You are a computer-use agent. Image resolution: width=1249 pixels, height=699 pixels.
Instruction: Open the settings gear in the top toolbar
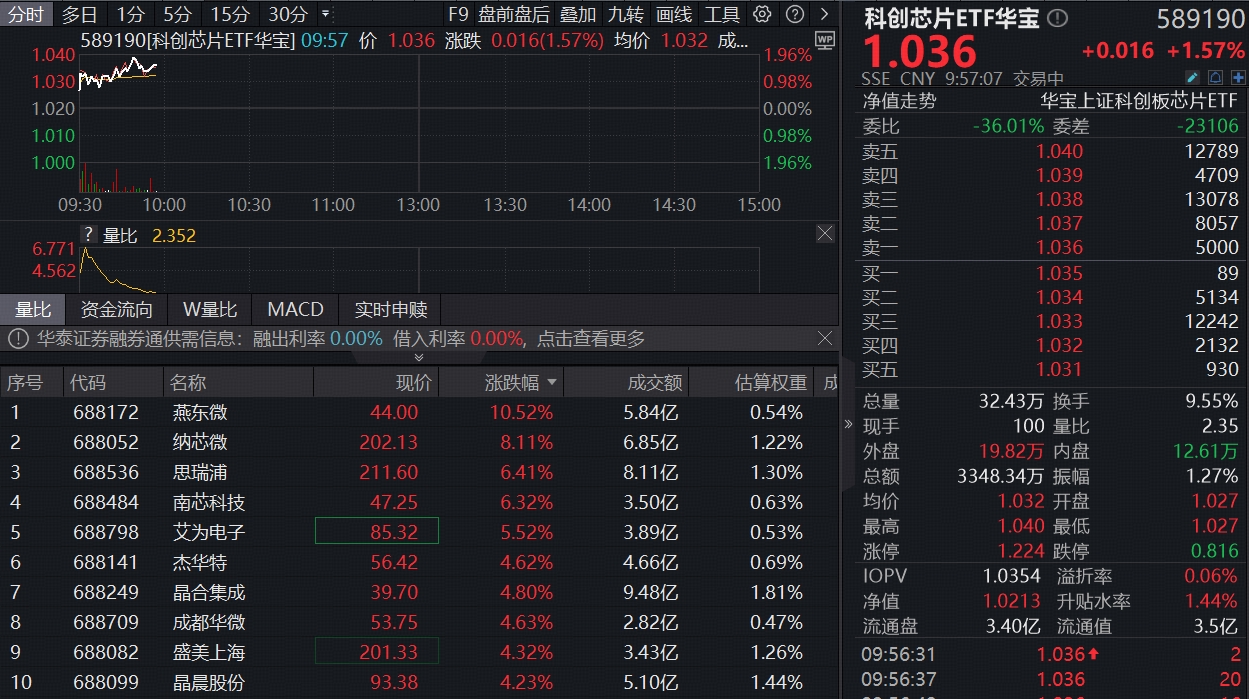pyautogui.click(x=762, y=14)
